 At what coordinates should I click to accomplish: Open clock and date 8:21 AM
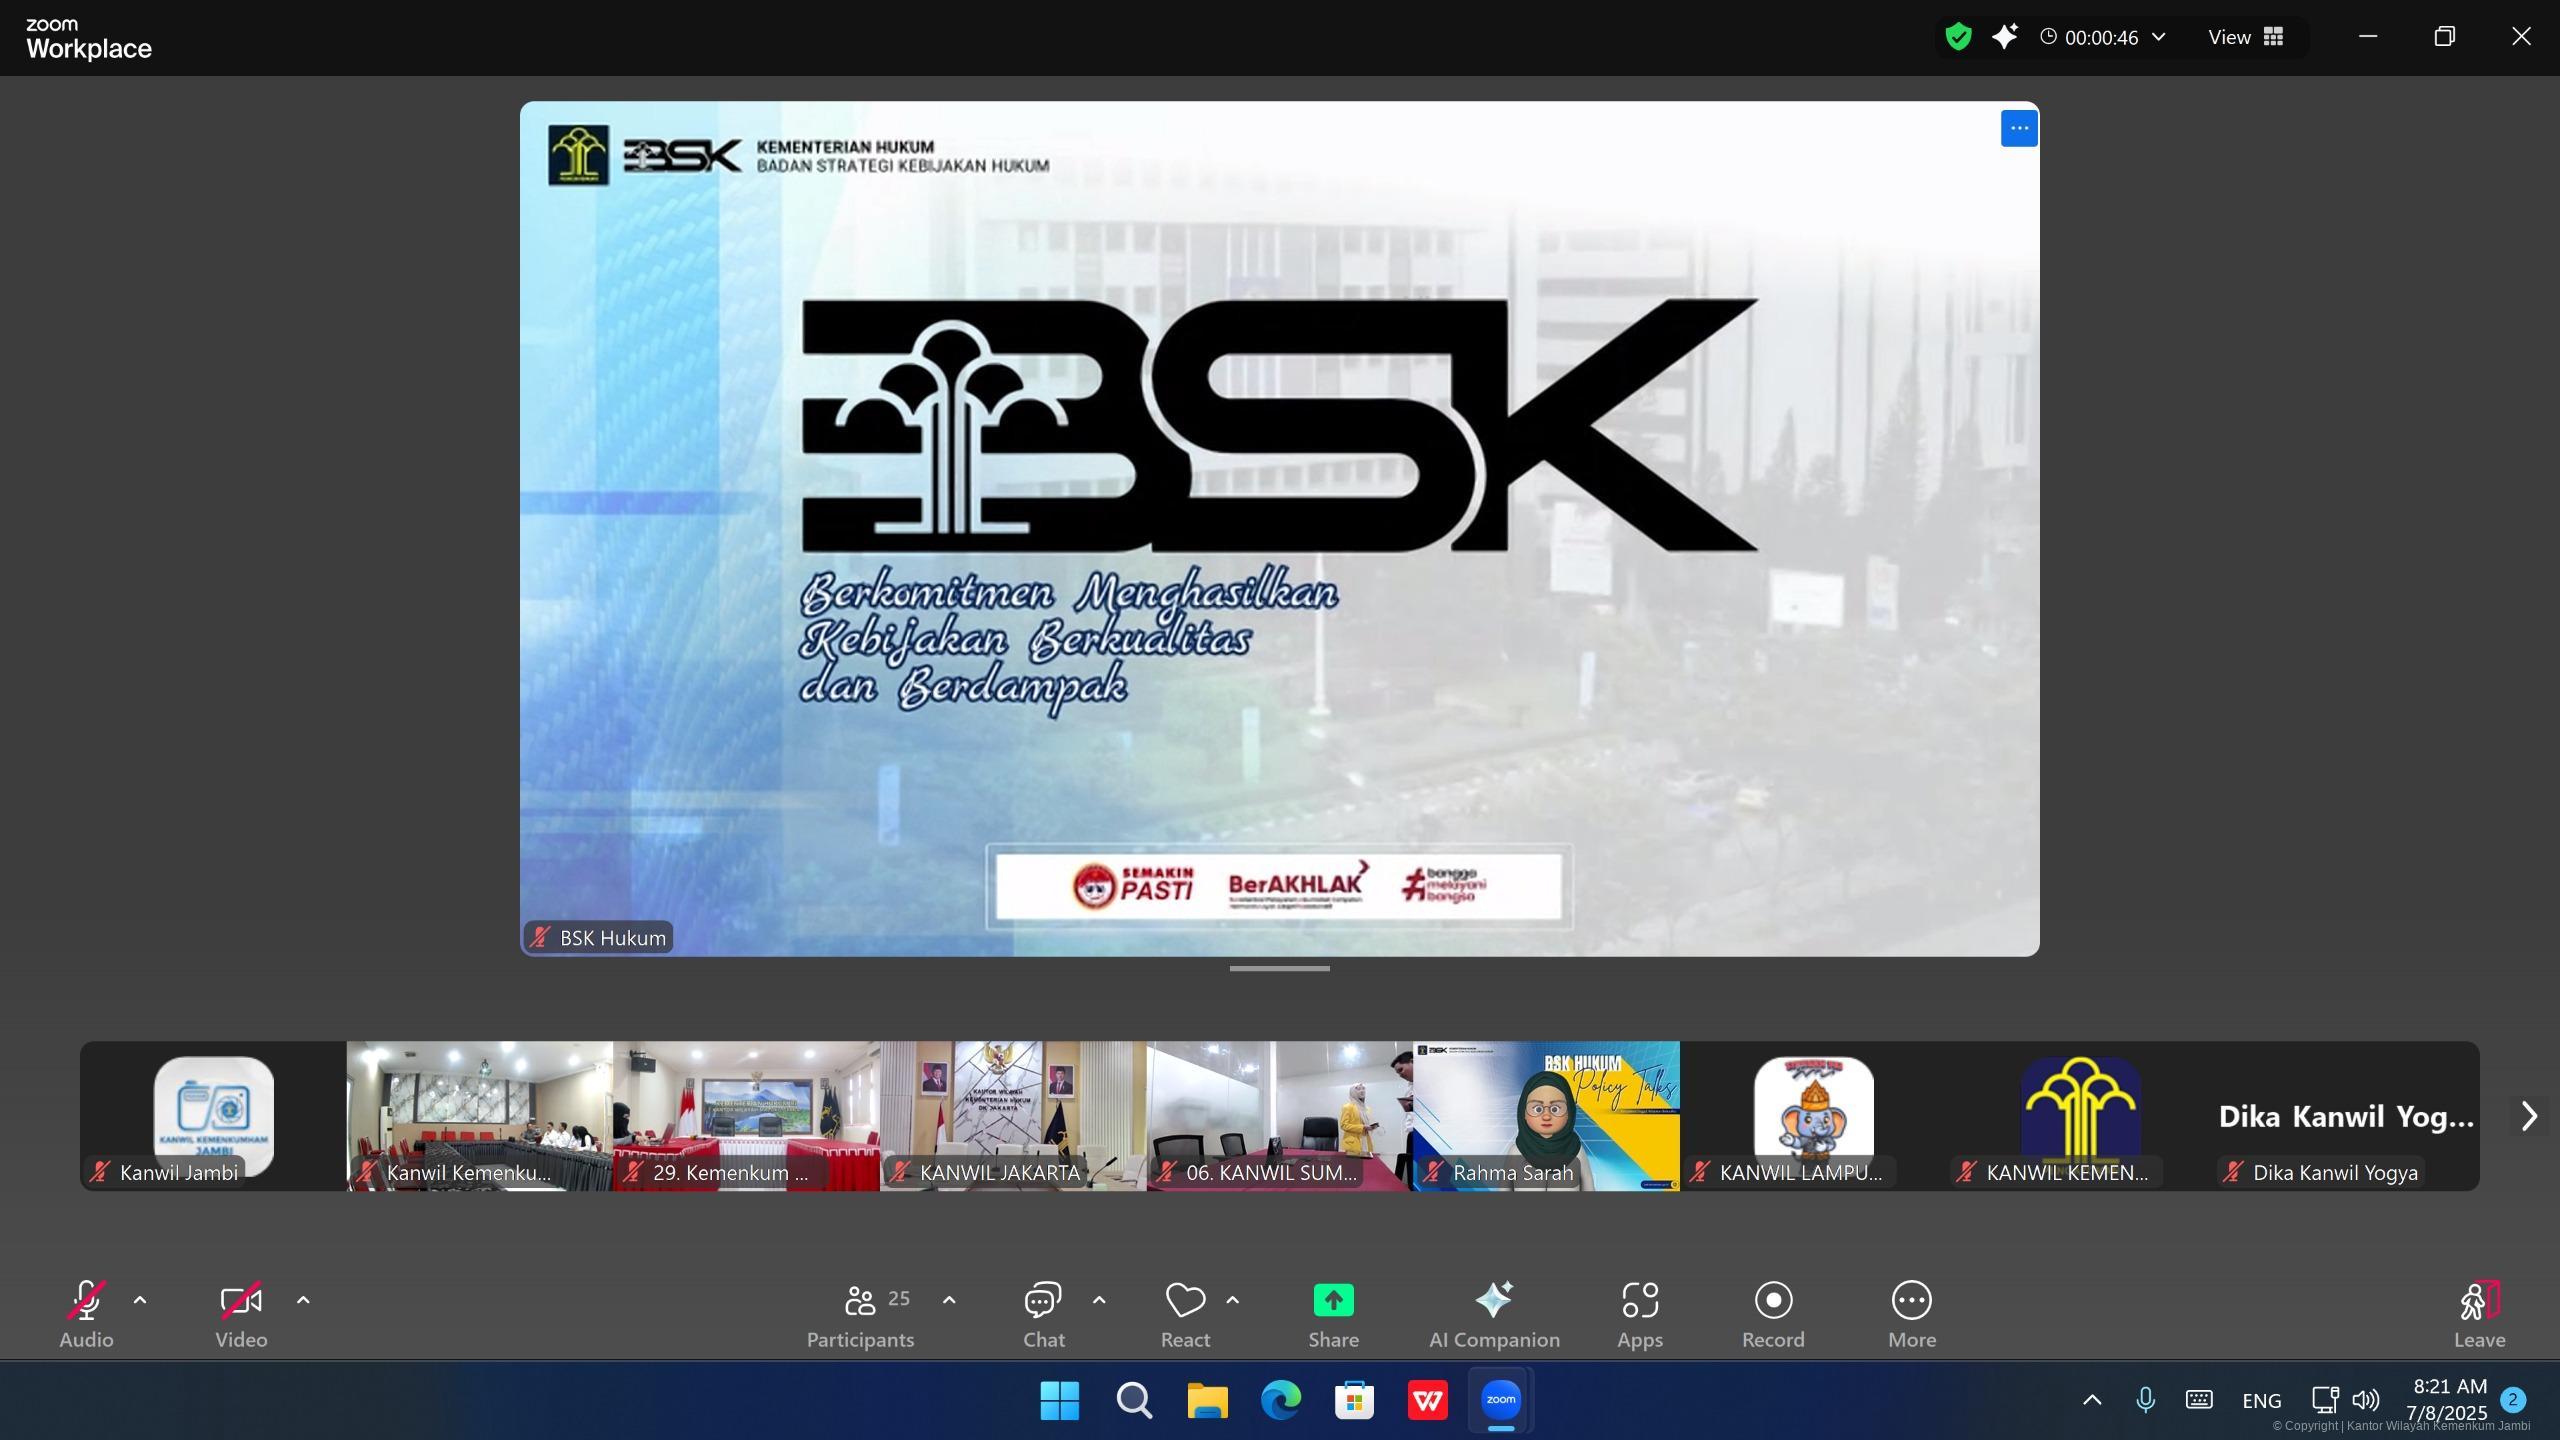click(2448, 1399)
